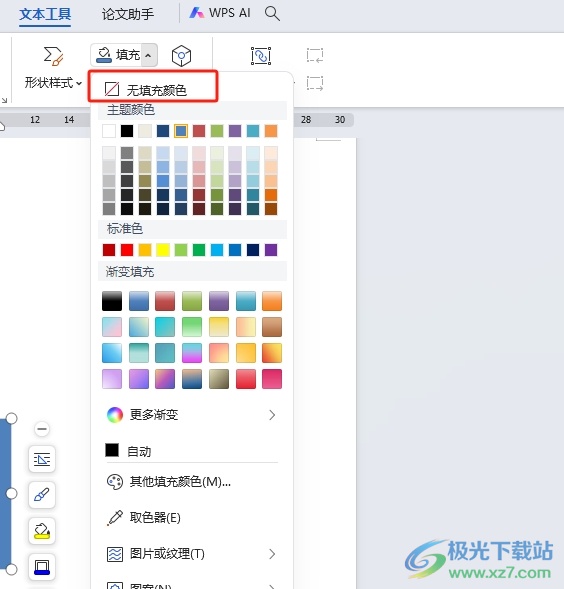
Task: Pick the bright red standard color swatch
Action: click(127, 250)
